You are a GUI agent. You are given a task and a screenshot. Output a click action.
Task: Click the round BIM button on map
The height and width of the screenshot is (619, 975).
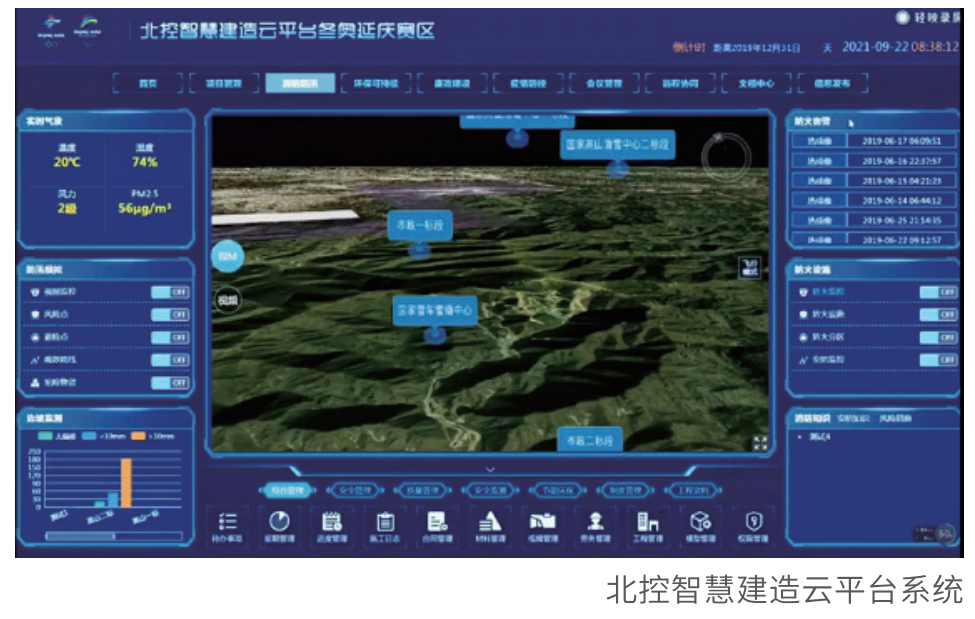228,256
